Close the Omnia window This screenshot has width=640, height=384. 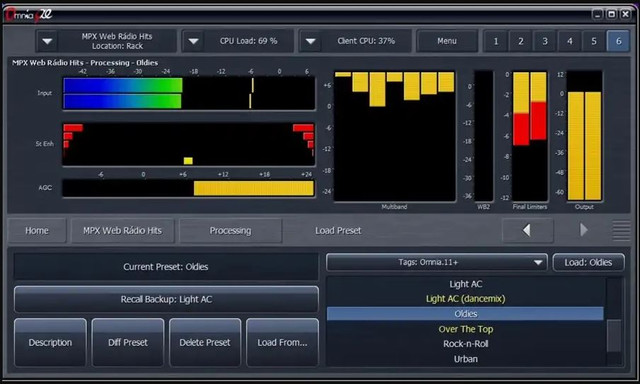(x=625, y=15)
